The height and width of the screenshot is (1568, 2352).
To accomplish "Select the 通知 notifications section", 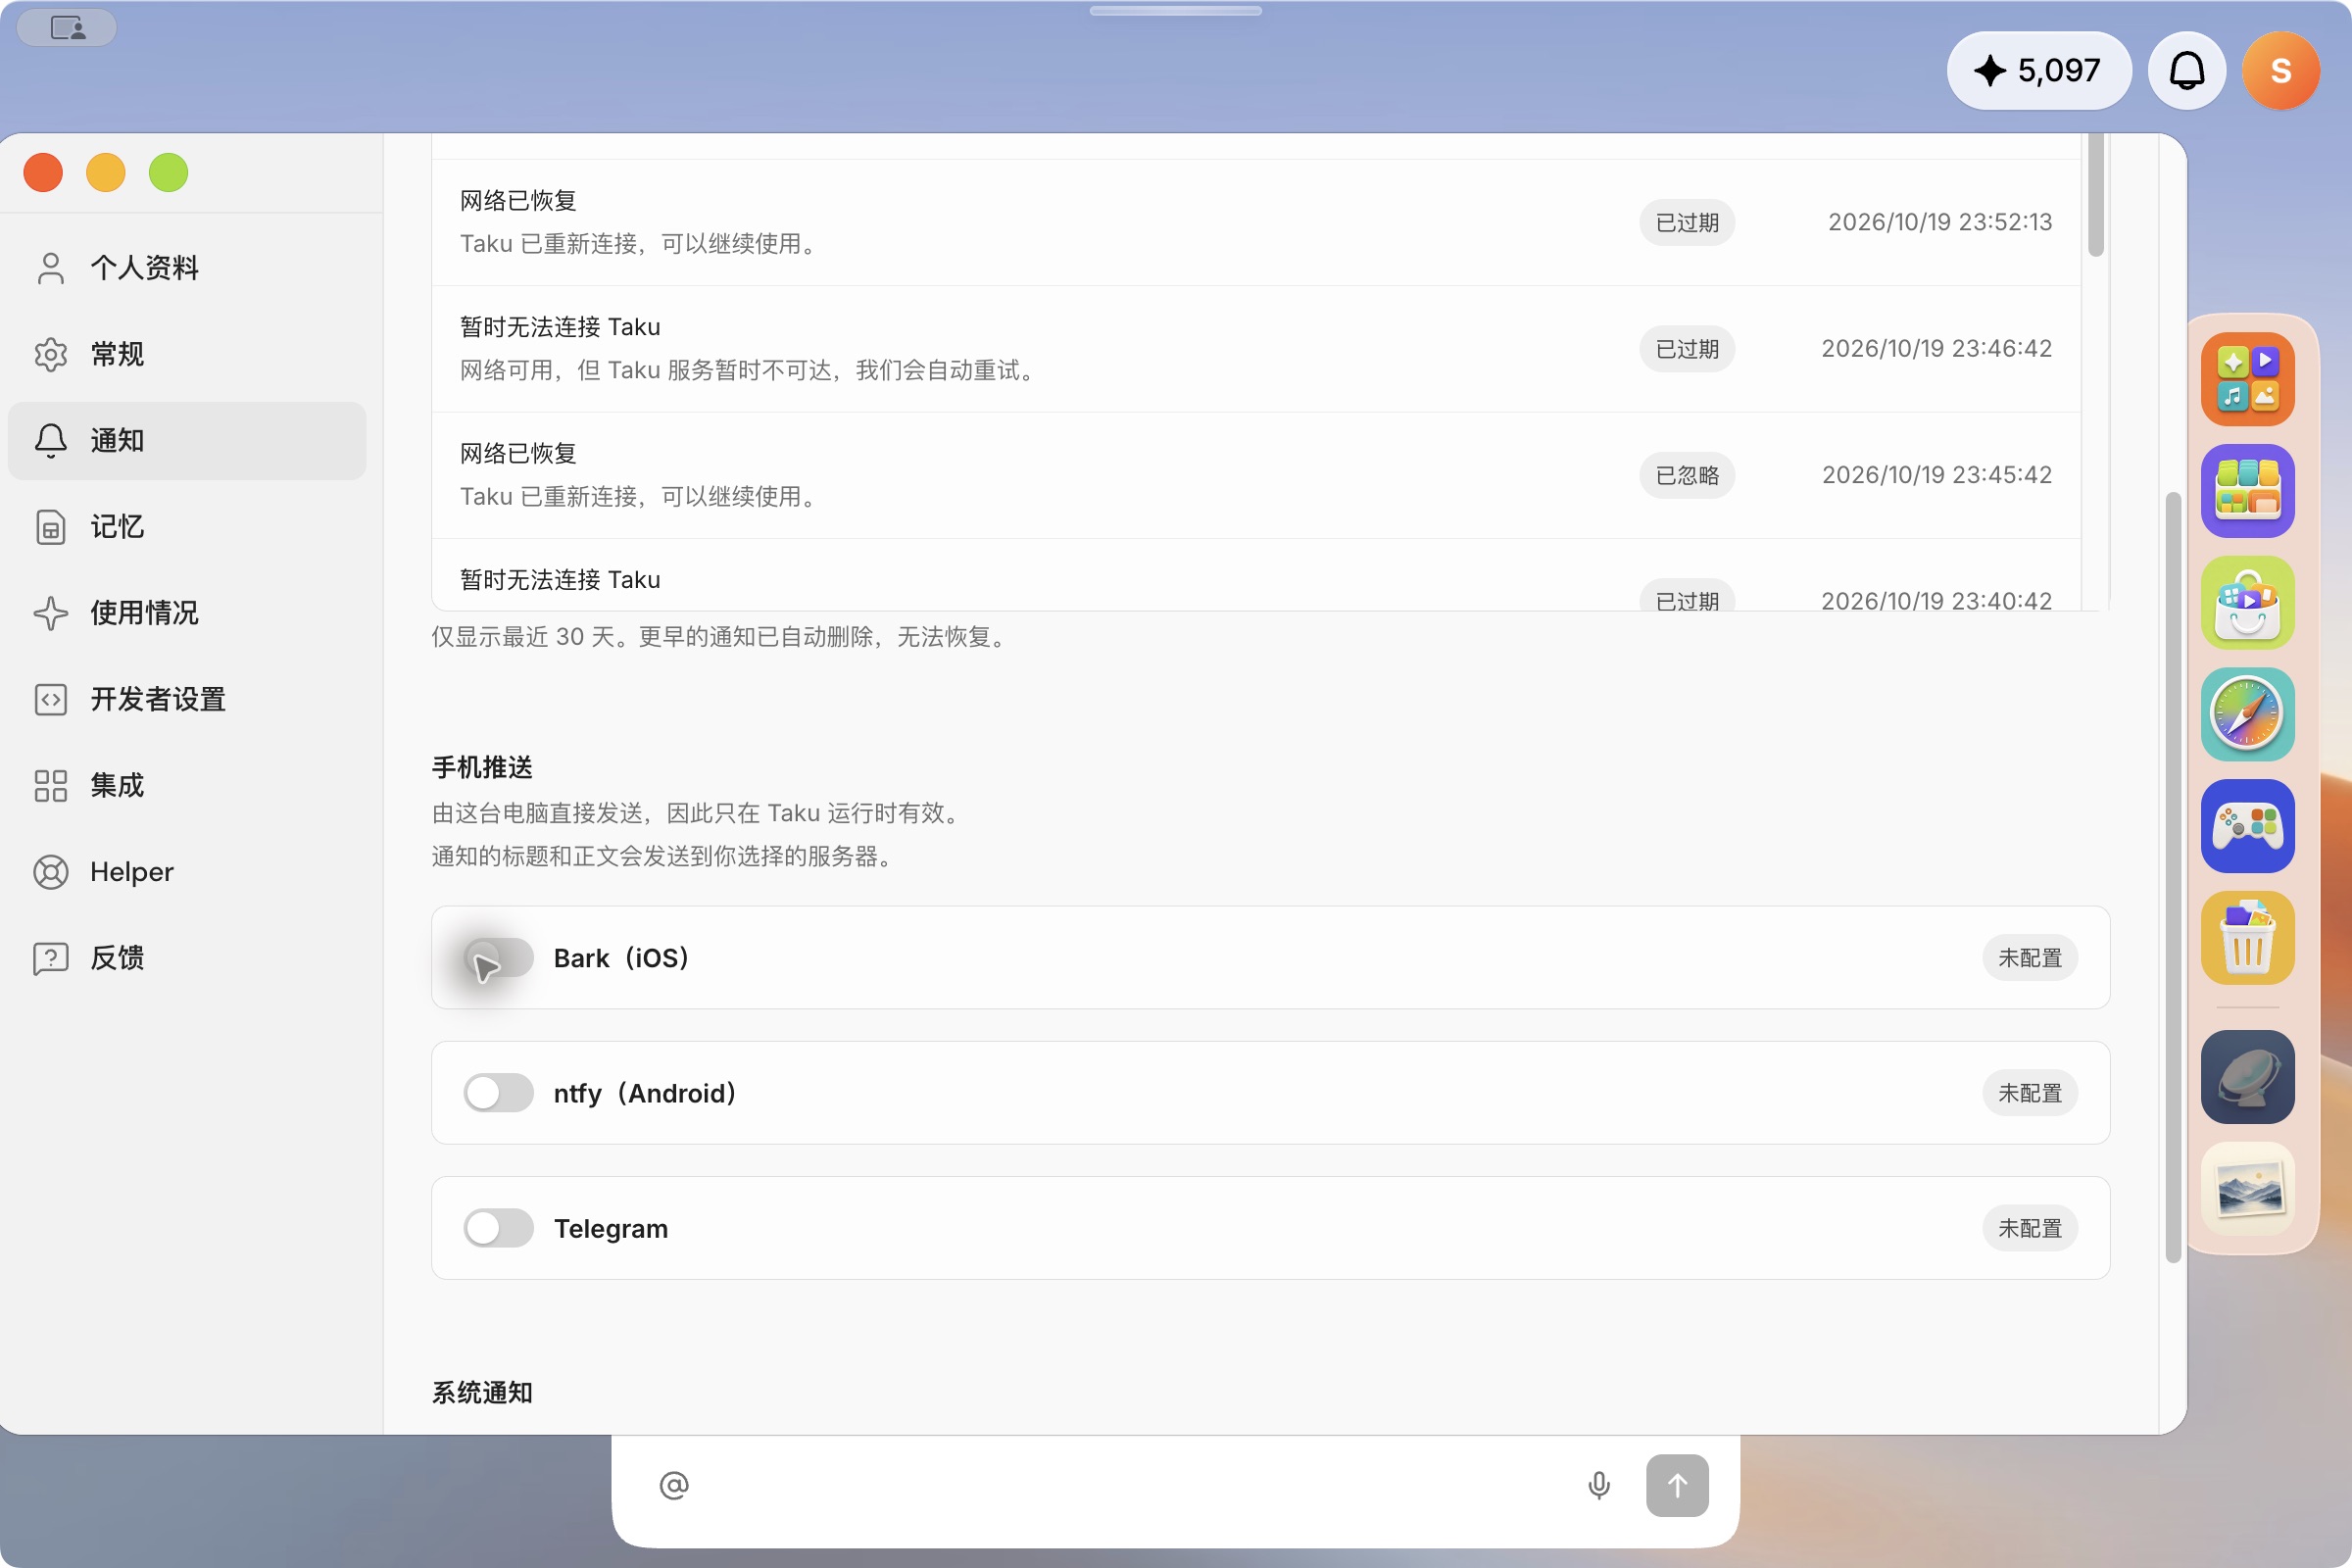I will pos(187,440).
